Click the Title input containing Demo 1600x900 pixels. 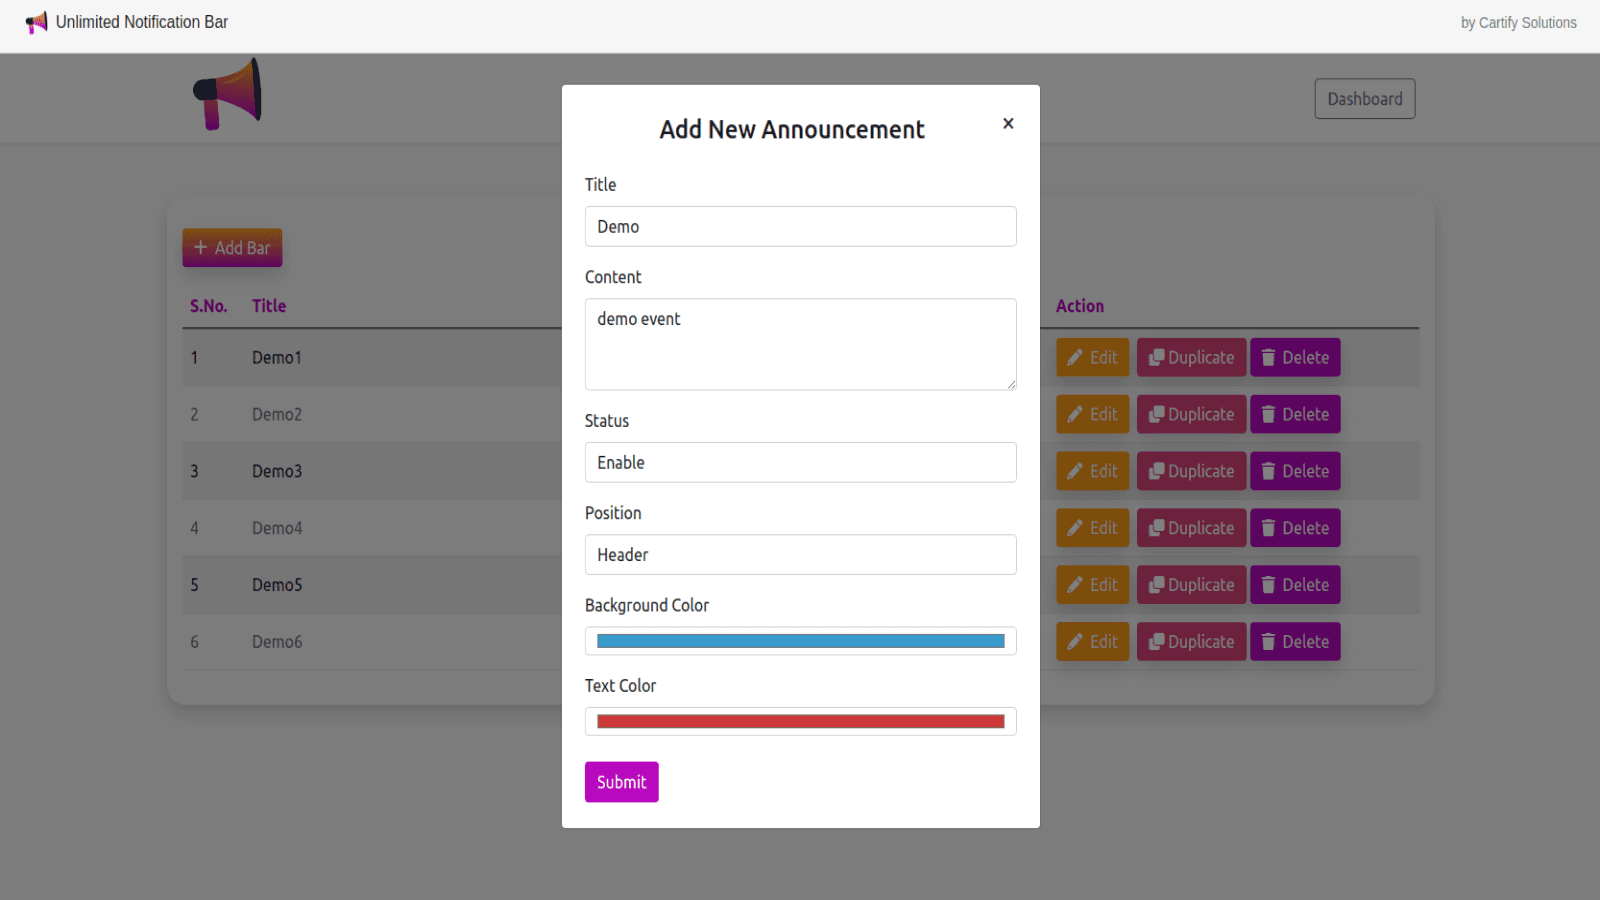pyautogui.click(x=800, y=226)
